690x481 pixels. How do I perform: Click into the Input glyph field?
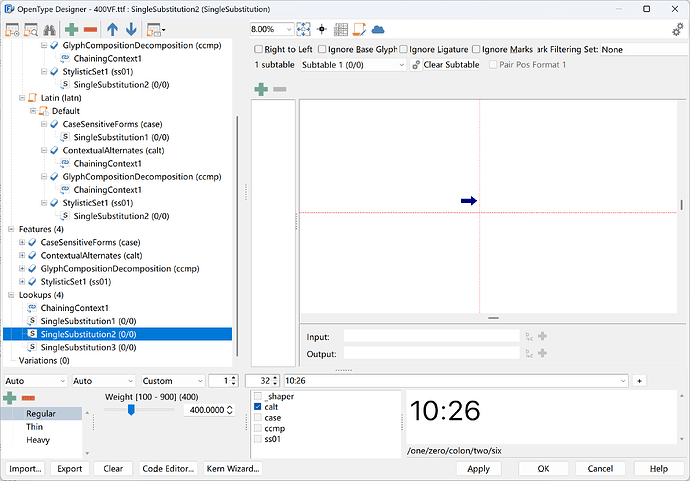431,336
